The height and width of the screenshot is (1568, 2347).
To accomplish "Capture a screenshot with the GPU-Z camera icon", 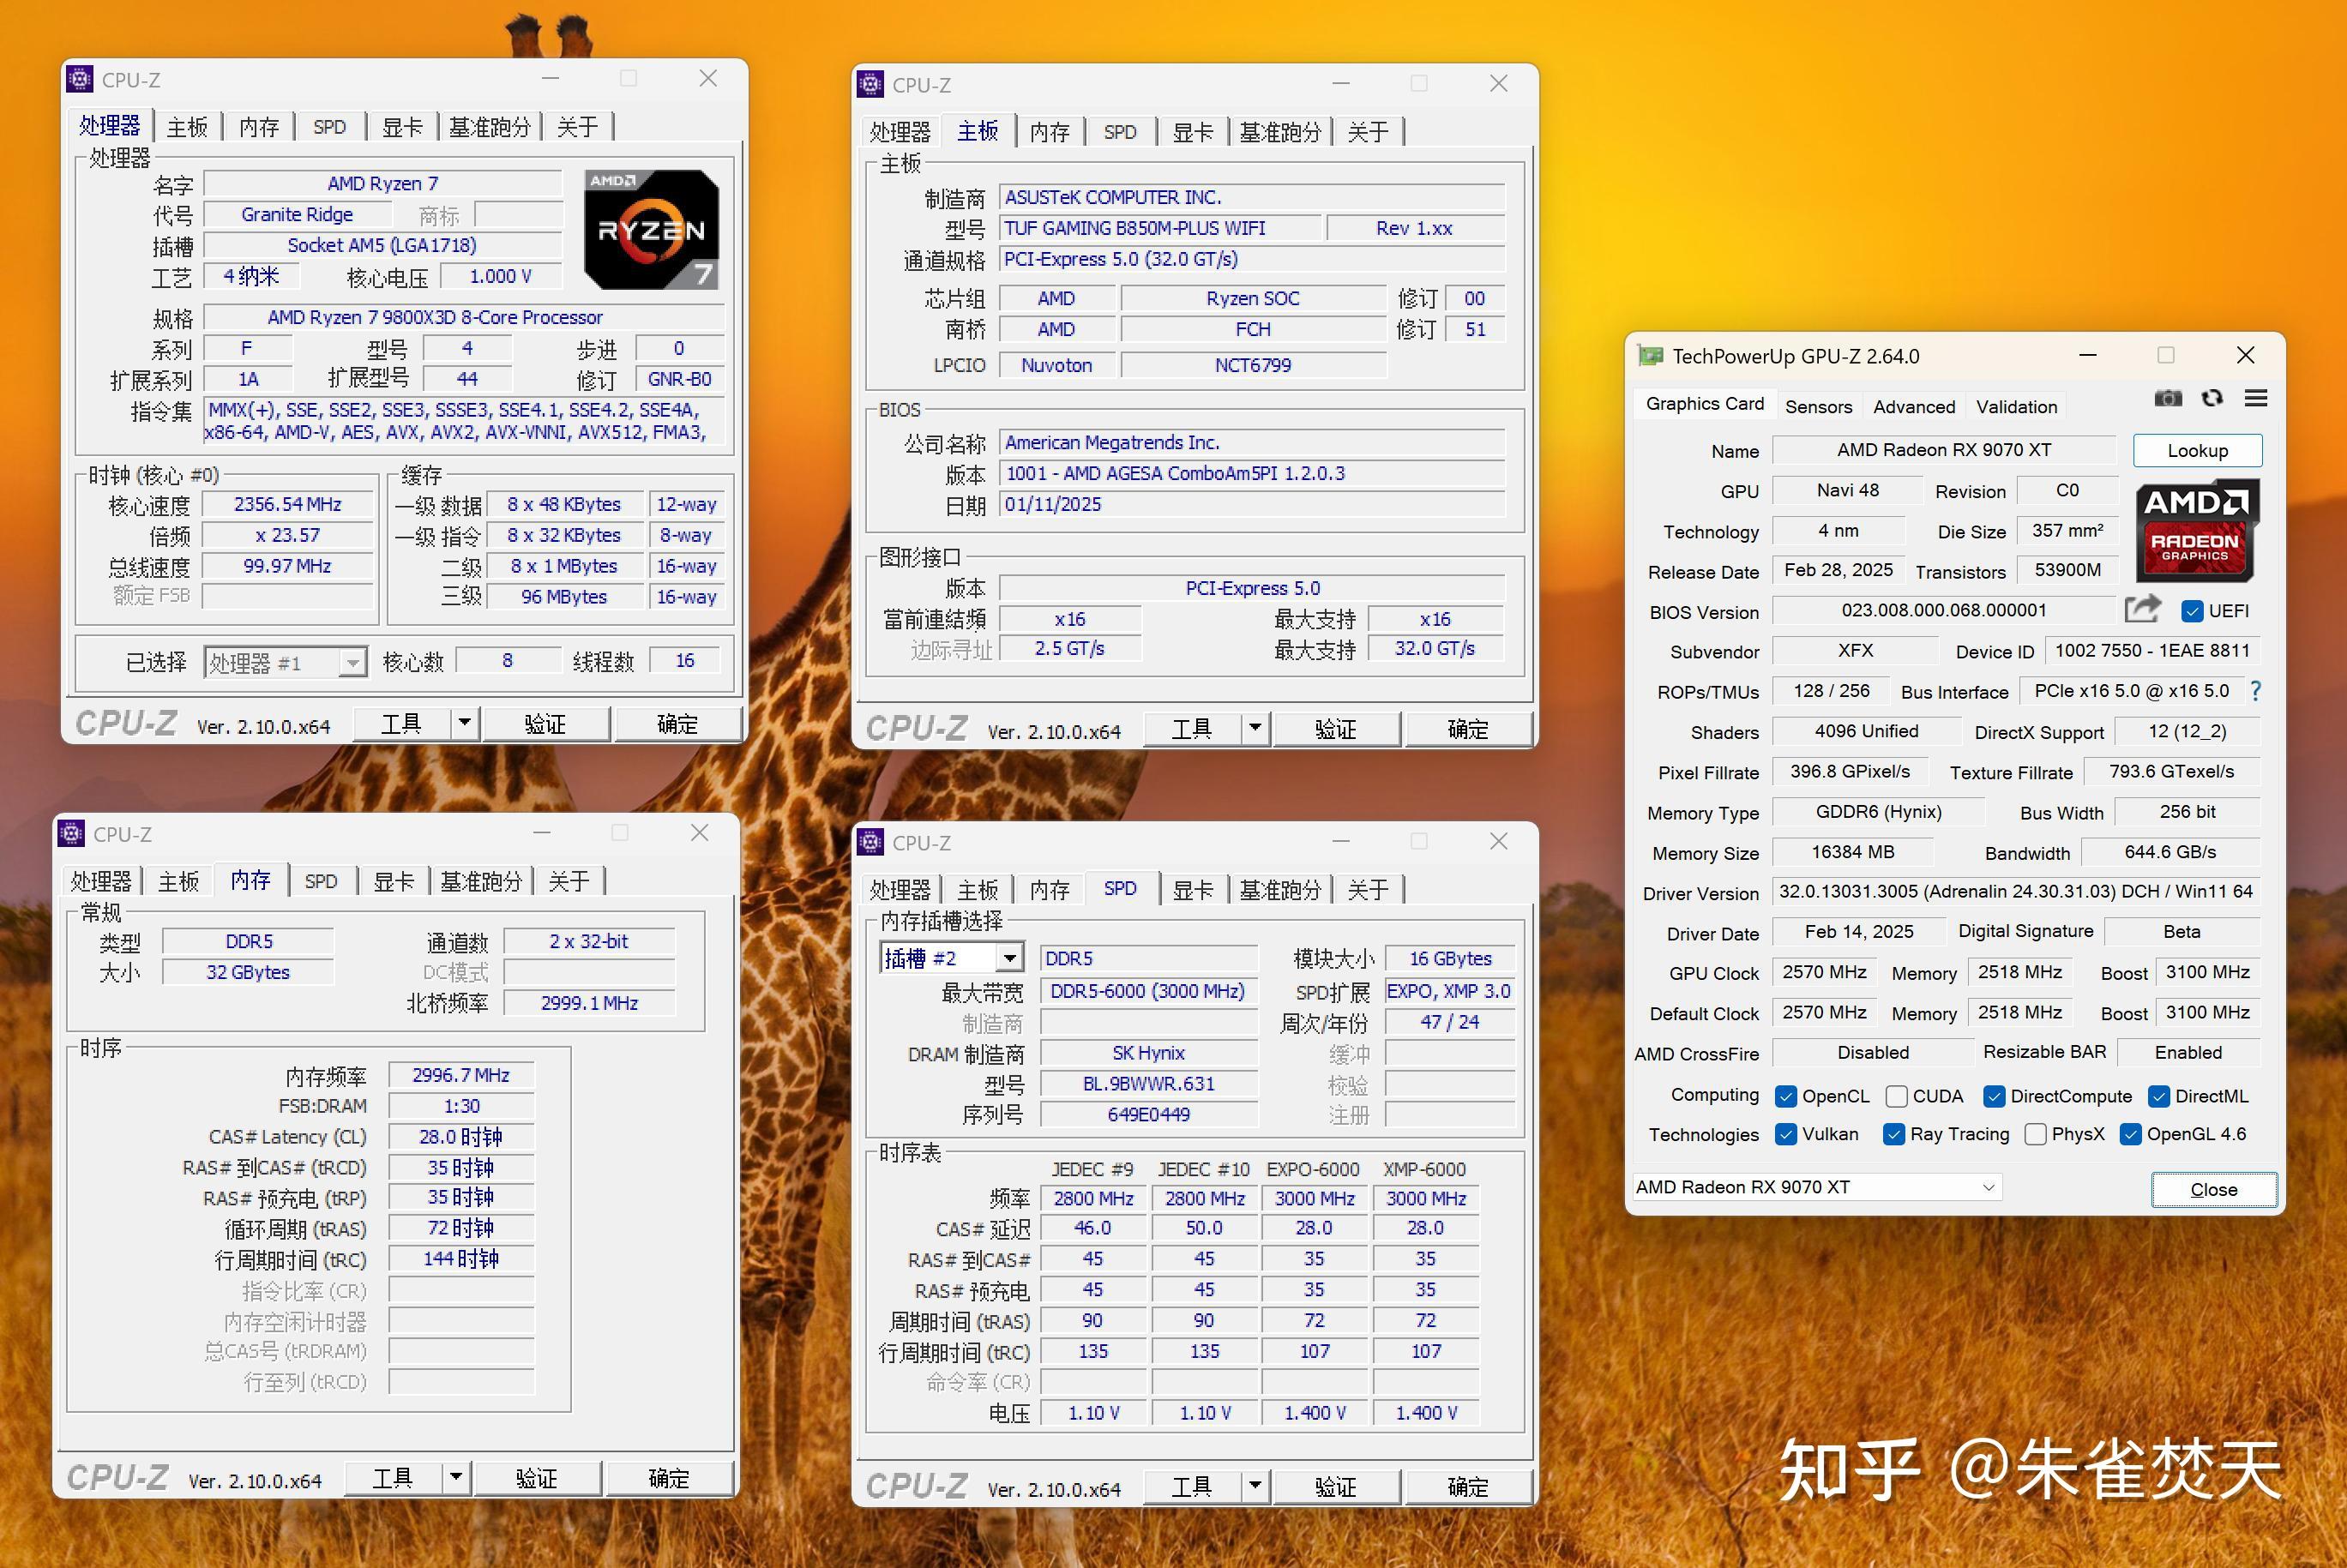I will click(x=2168, y=398).
